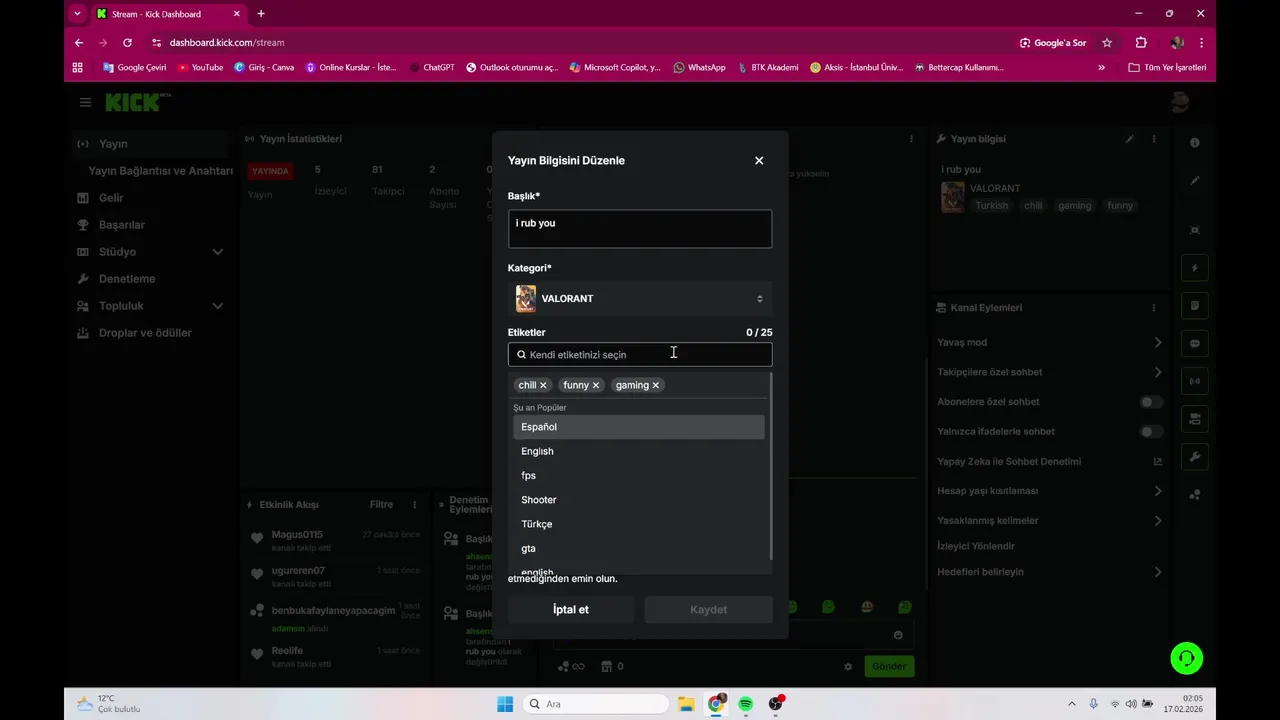Edit stream info with pencil icon in Yayın bilgisi
Viewport: 1280px width, 720px height.
pyautogui.click(x=1130, y=139)
